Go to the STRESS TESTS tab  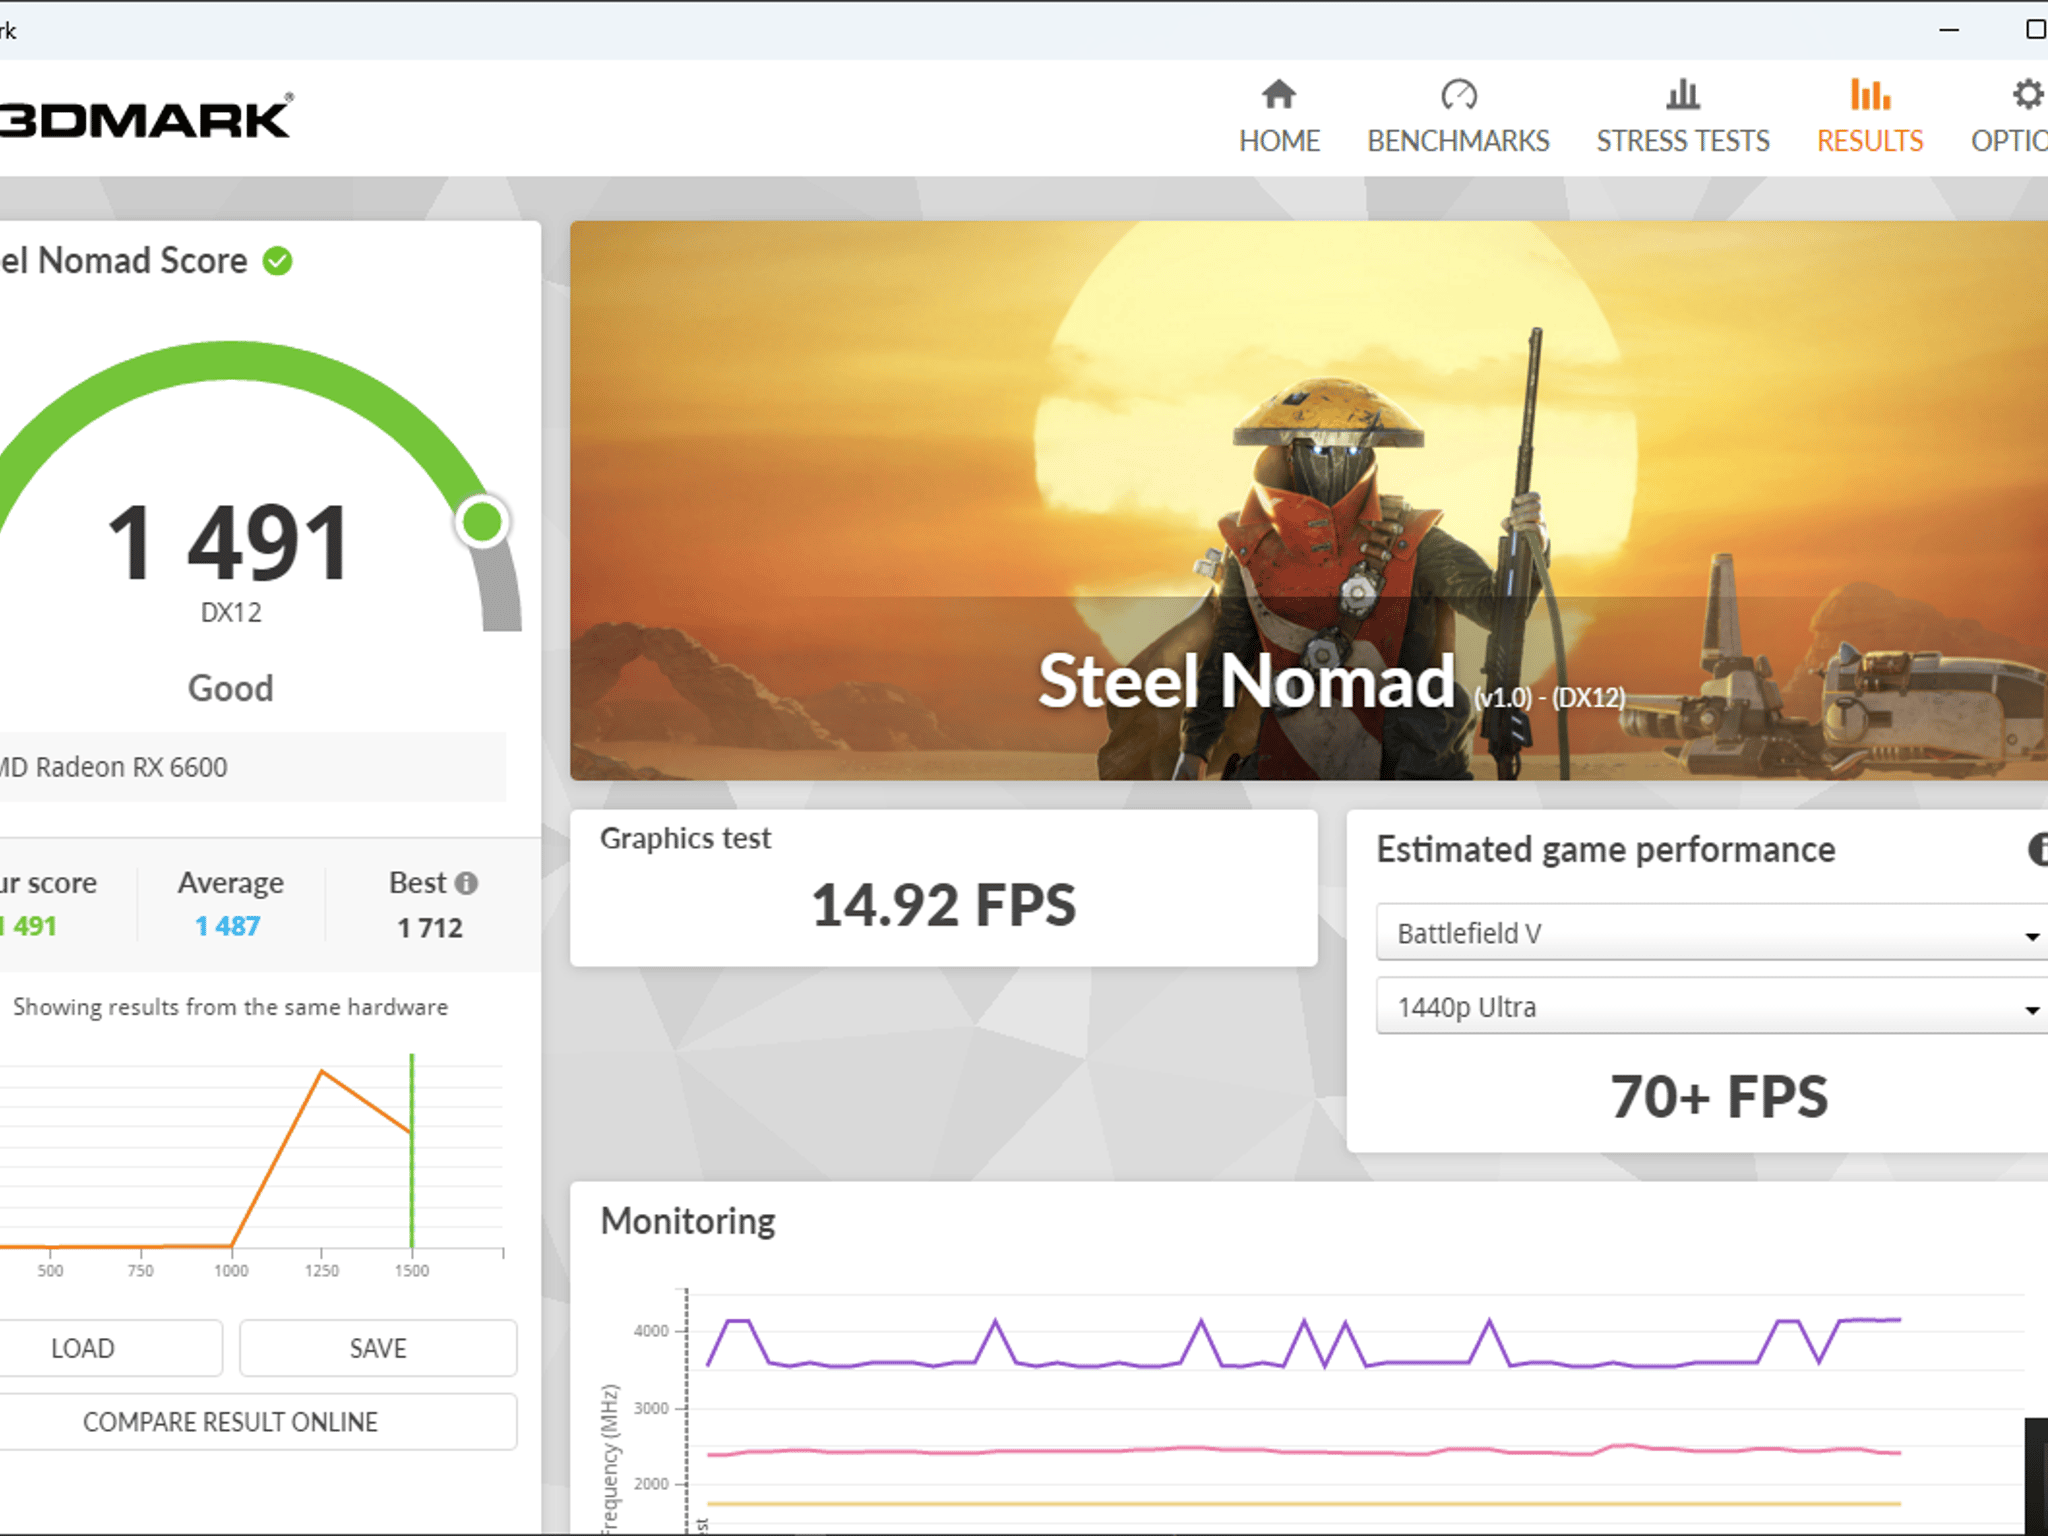point(1683,141)
